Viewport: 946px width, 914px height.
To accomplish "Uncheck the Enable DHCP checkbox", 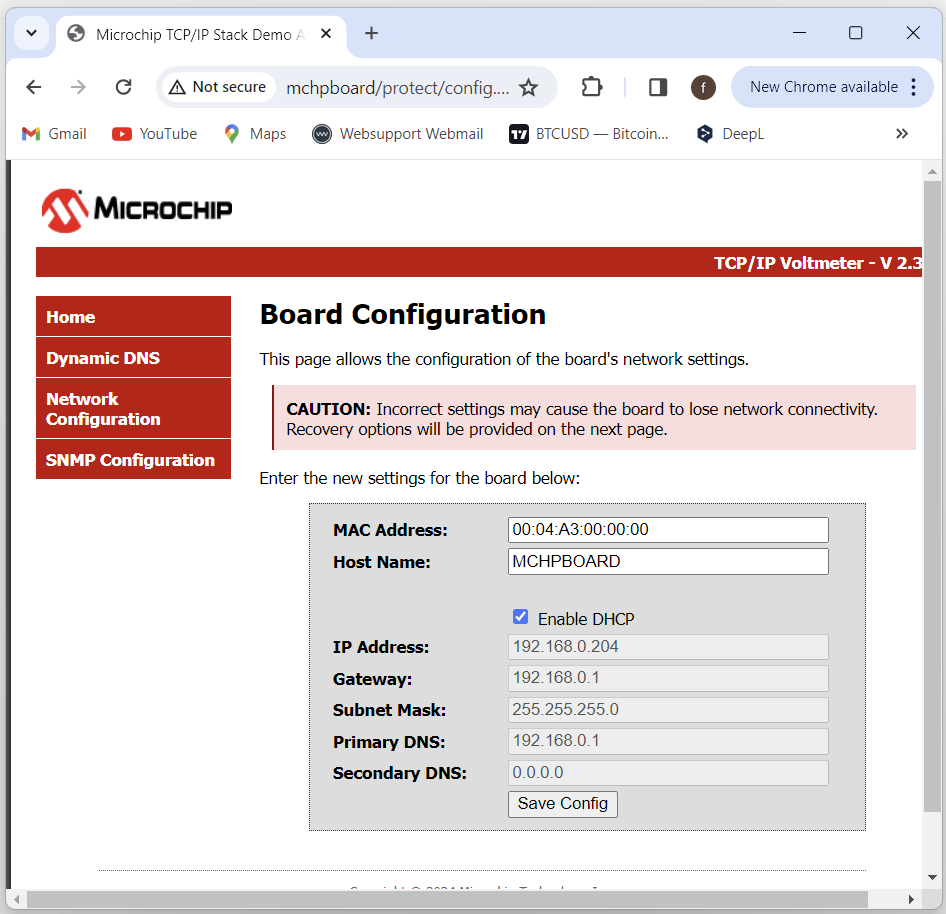I will pos(520,617).
